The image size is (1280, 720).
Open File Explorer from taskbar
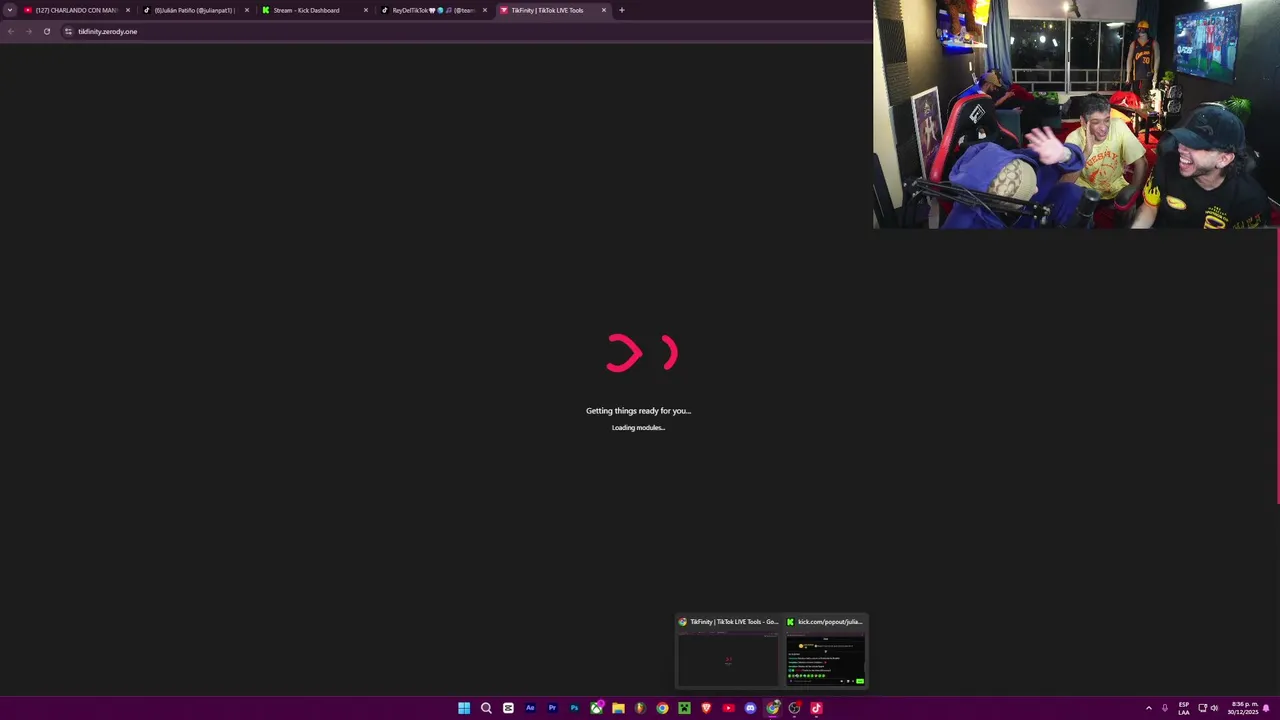tap(618, 708)
